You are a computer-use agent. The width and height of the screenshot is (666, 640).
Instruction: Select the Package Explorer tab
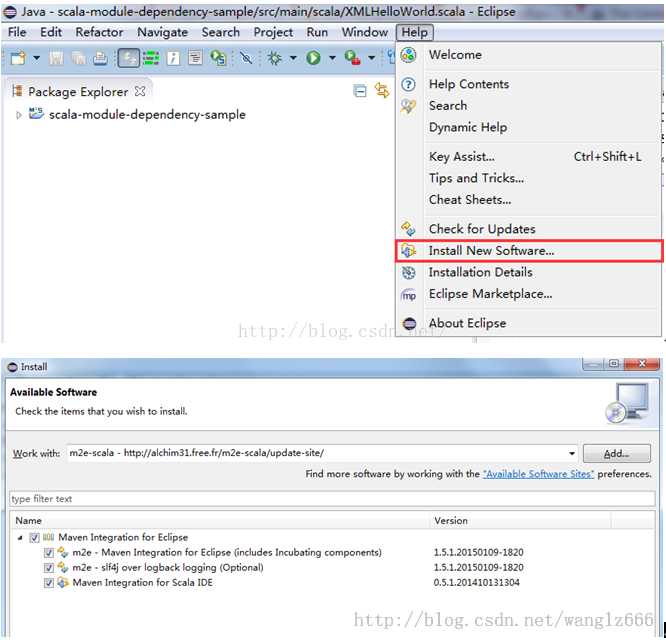click(x=78, y=92)
